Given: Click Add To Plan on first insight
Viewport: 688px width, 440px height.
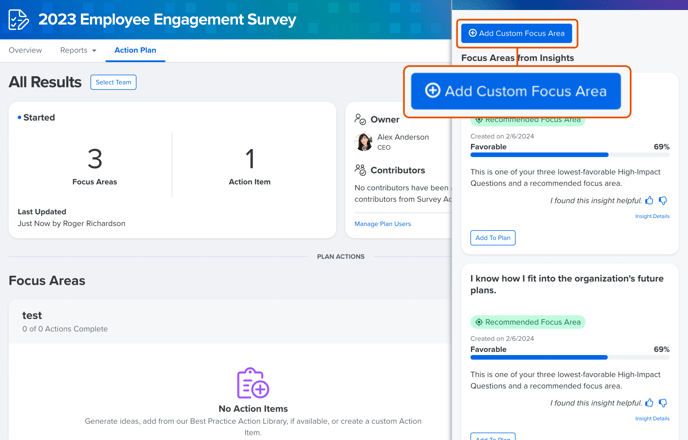Looking at the screenshot, I should (x=493, y=238).
